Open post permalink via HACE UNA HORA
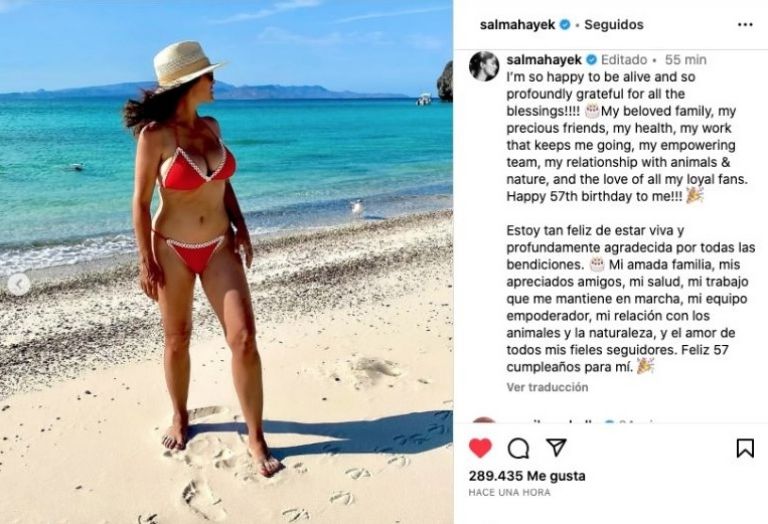 509,492
